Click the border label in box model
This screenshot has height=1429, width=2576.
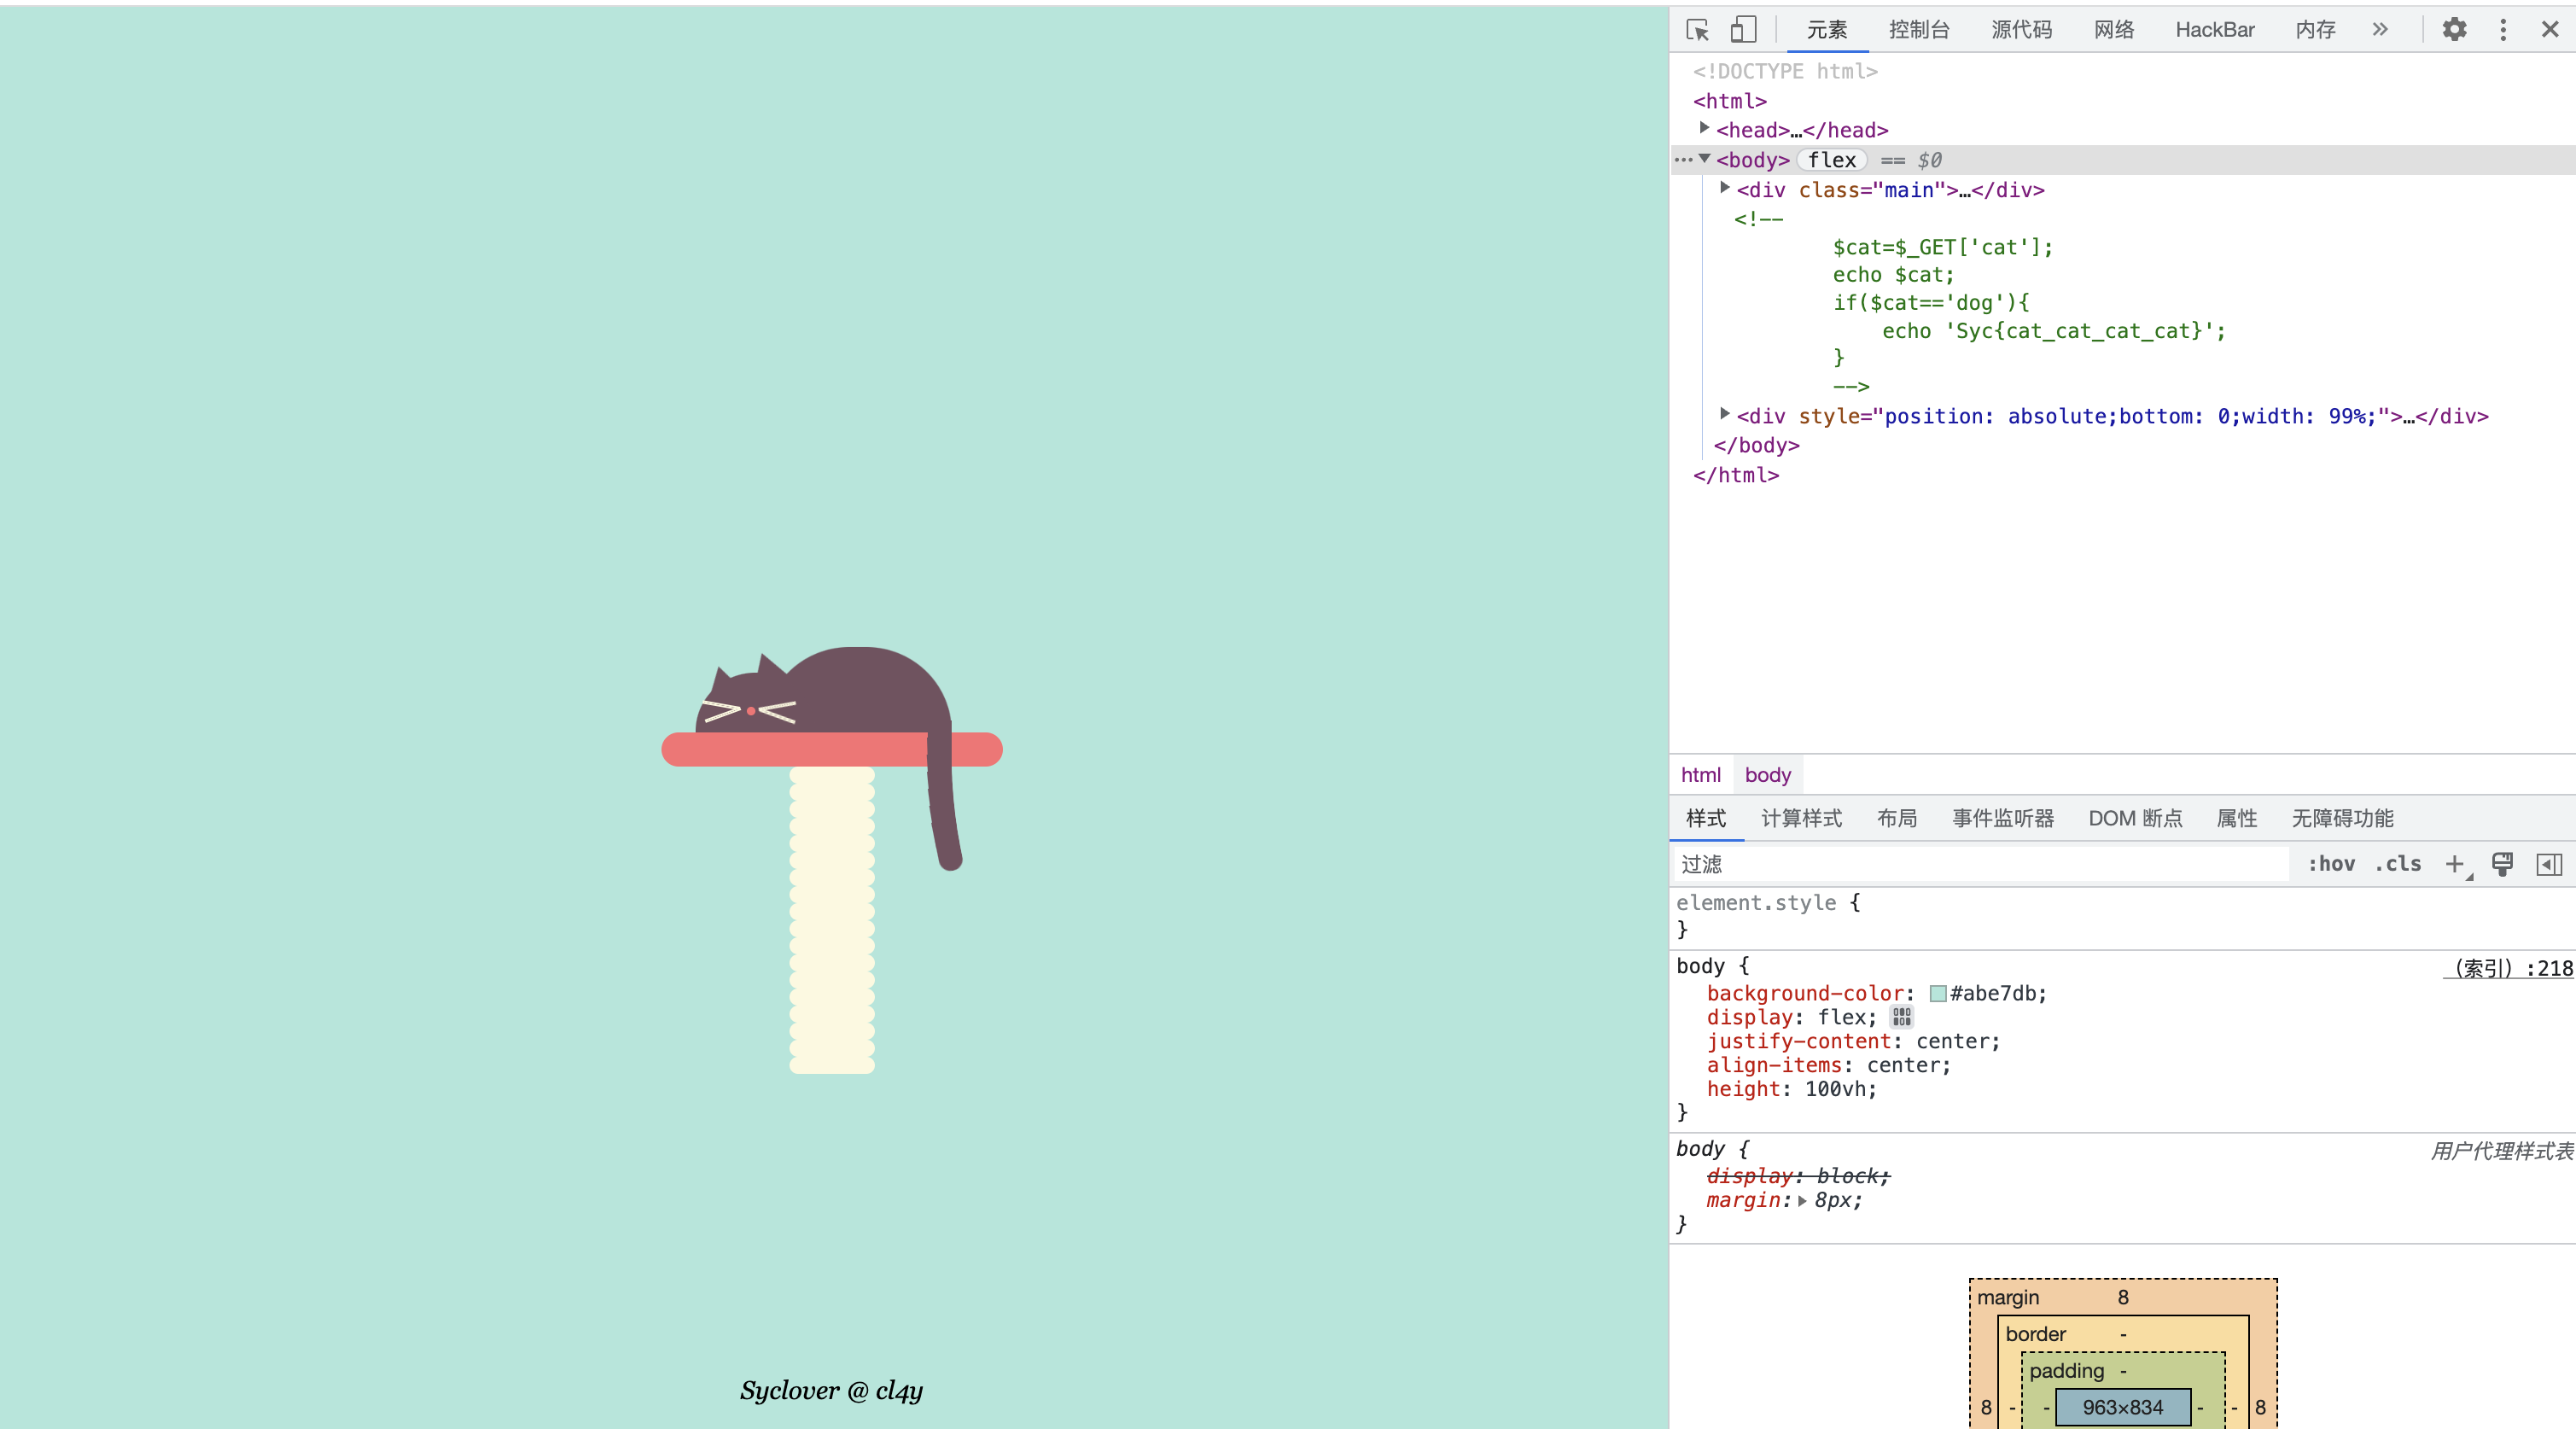[2035, 1334]
